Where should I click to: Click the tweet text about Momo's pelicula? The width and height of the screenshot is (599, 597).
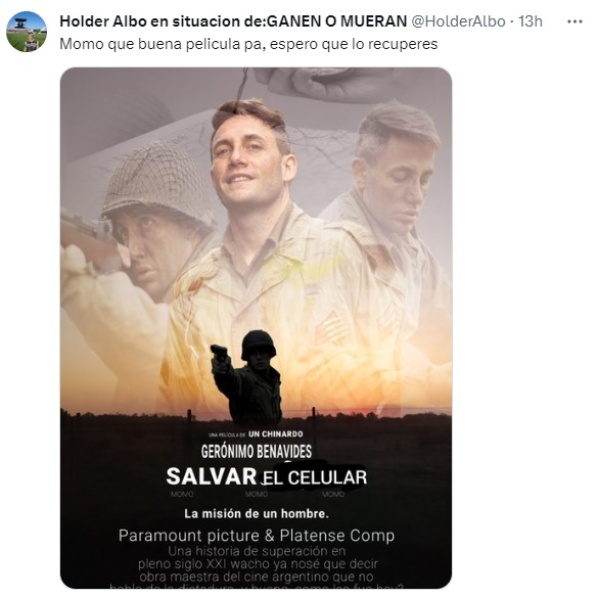point(249,44)
